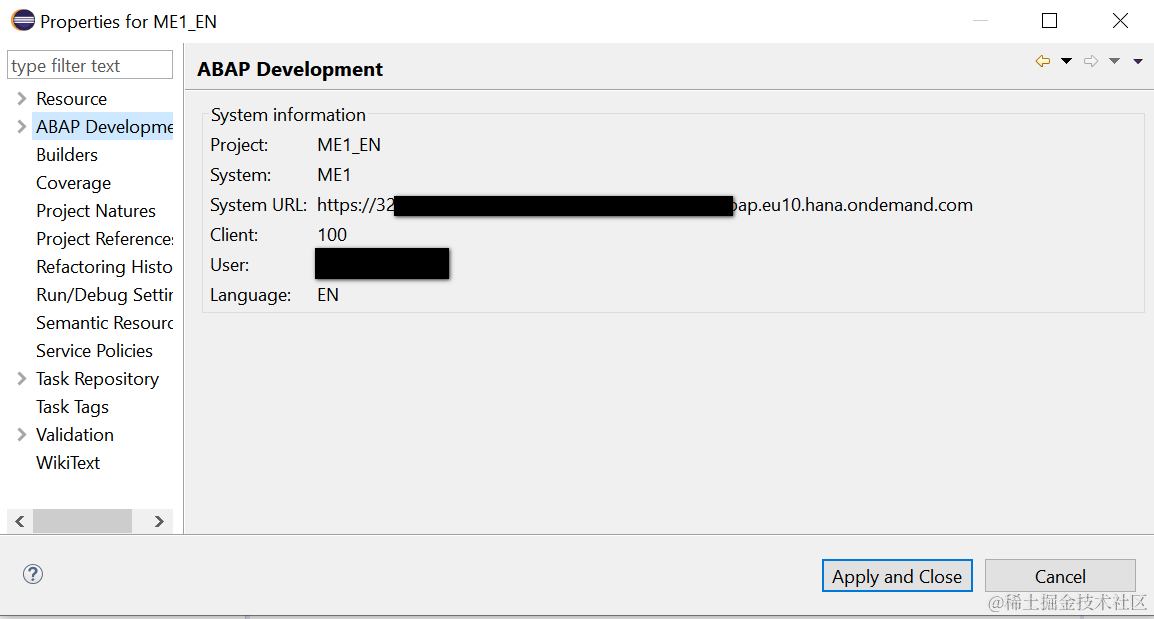Click the tree scrollbar right arrow
1154x619 pixels.
pyautogui.click(x=159, y=521)
